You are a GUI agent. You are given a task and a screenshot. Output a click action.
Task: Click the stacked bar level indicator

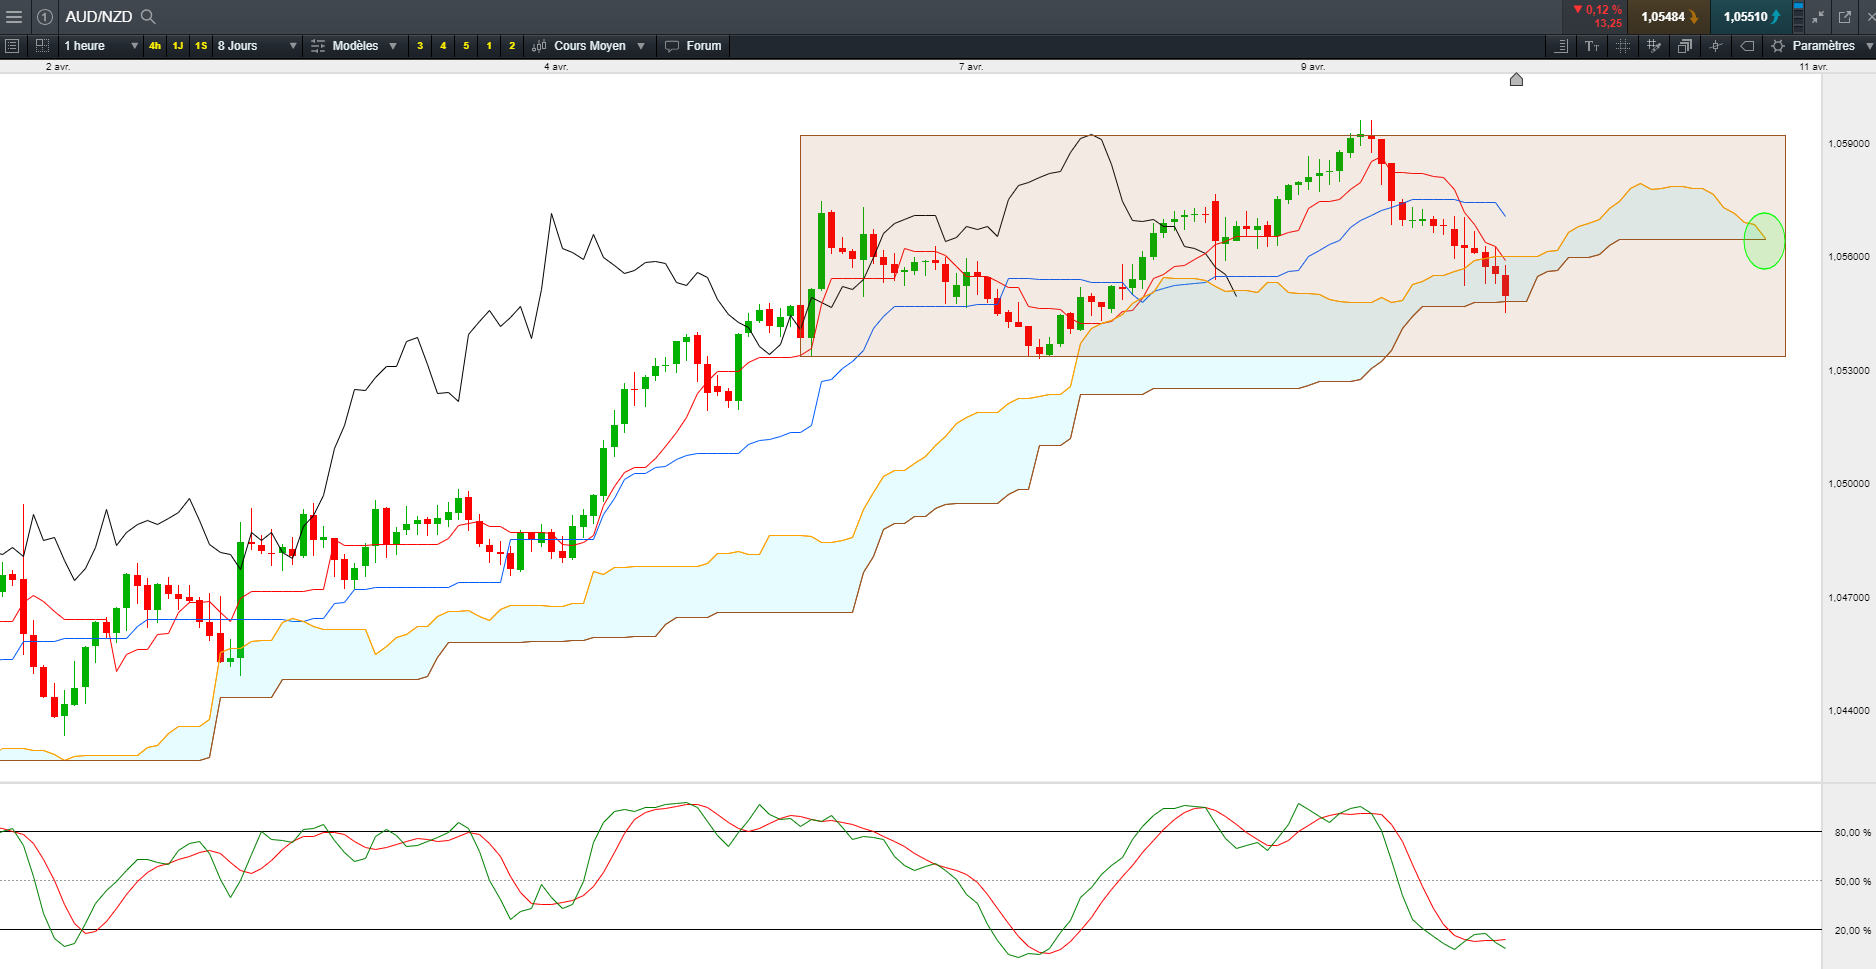point(1798,17)
